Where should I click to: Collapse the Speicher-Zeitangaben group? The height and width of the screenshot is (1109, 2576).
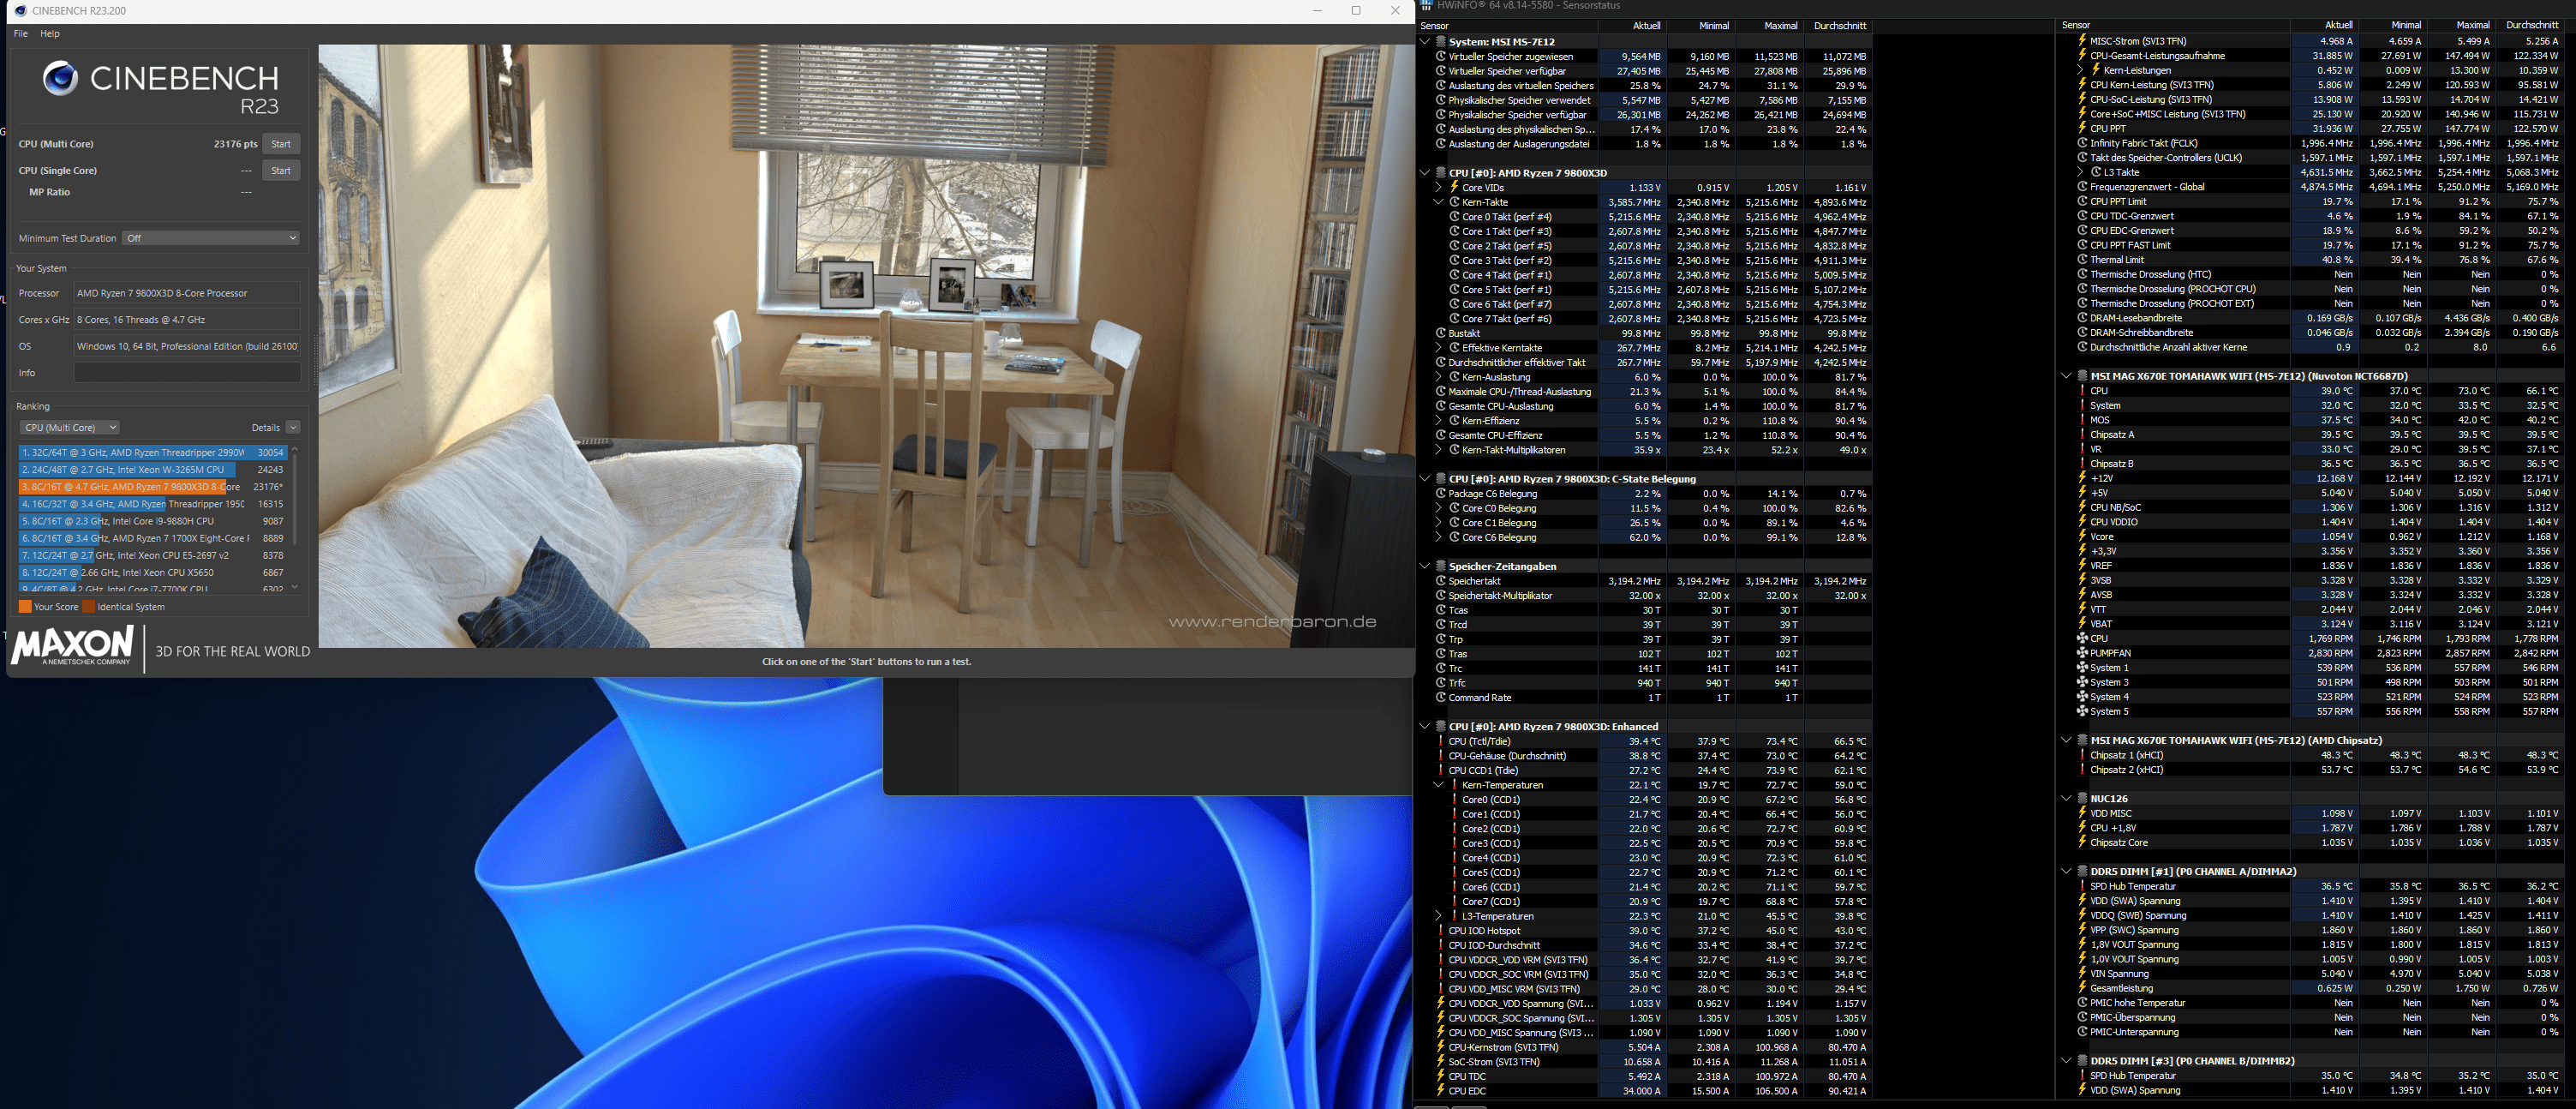point(1424,566)
